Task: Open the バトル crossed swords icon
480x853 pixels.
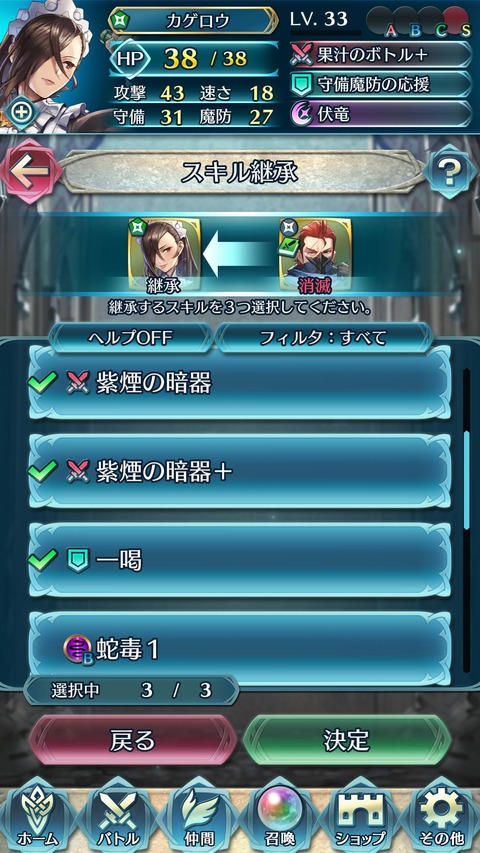Action: (x=118, y=817)
